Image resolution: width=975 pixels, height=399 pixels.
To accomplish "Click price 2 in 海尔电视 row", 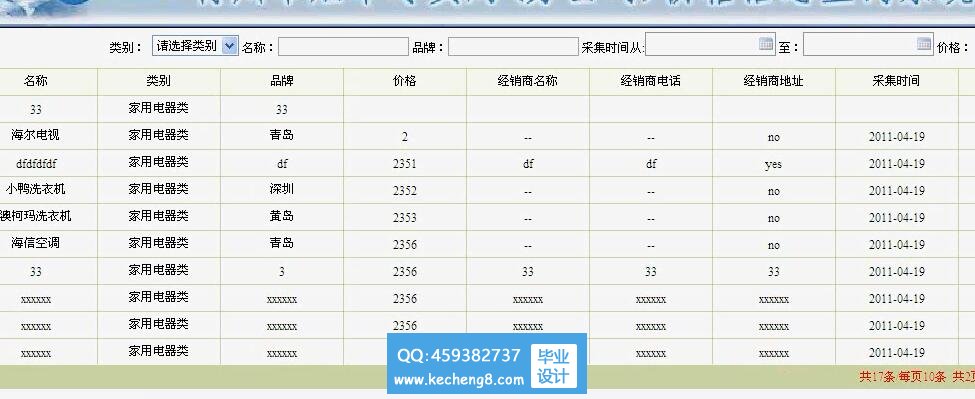I will 405,137.
